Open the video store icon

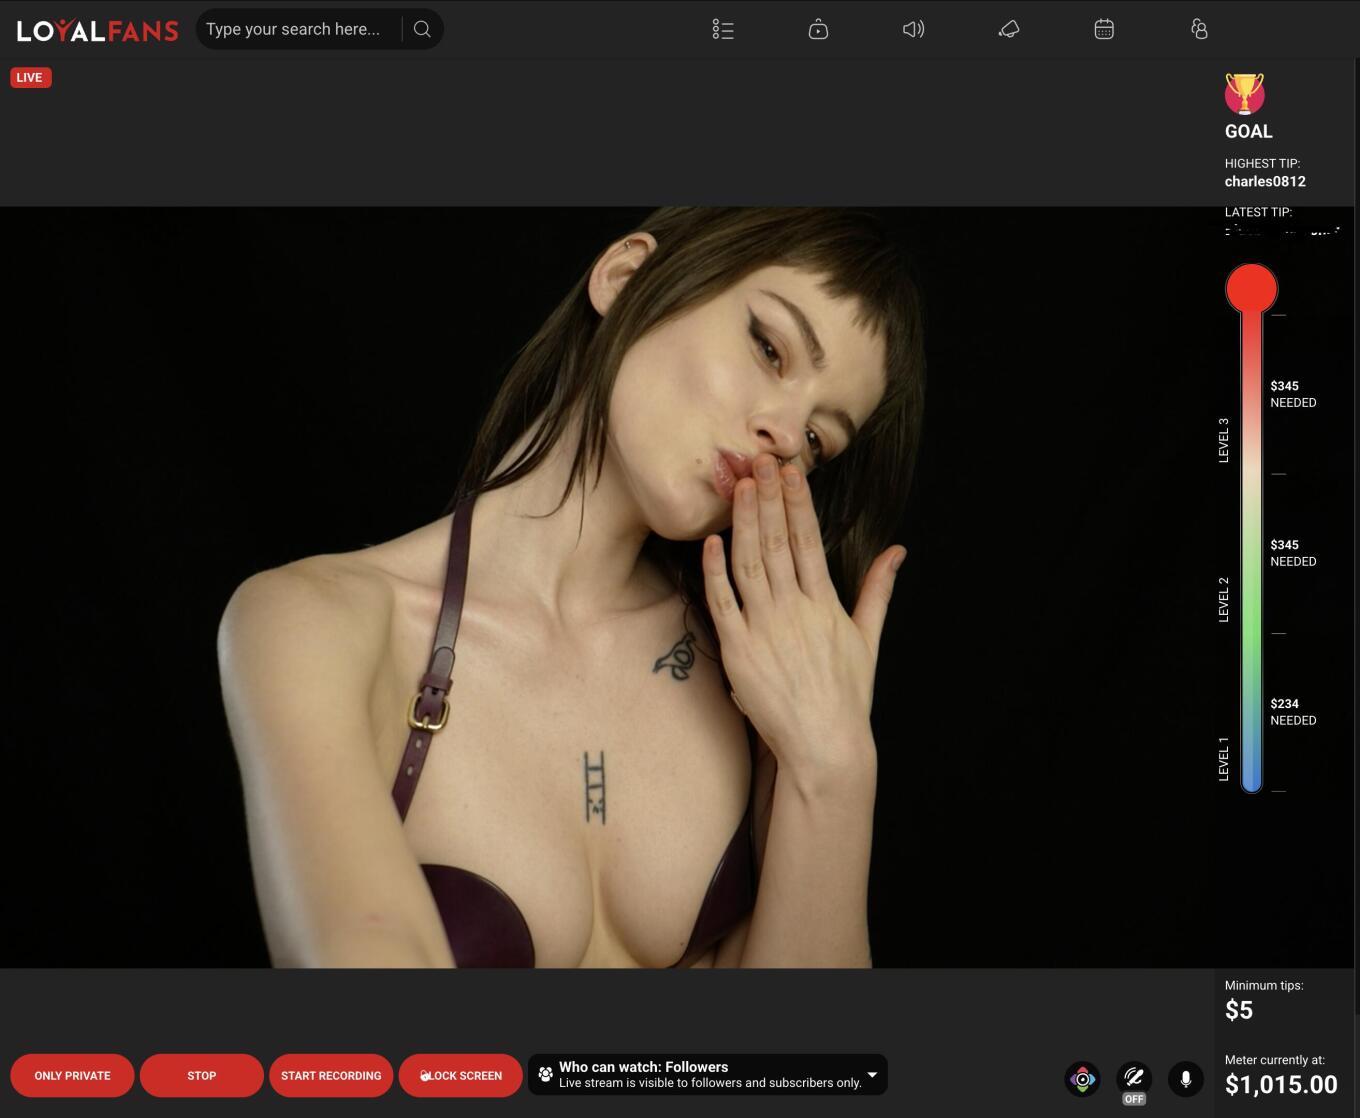tap(818, 30)
